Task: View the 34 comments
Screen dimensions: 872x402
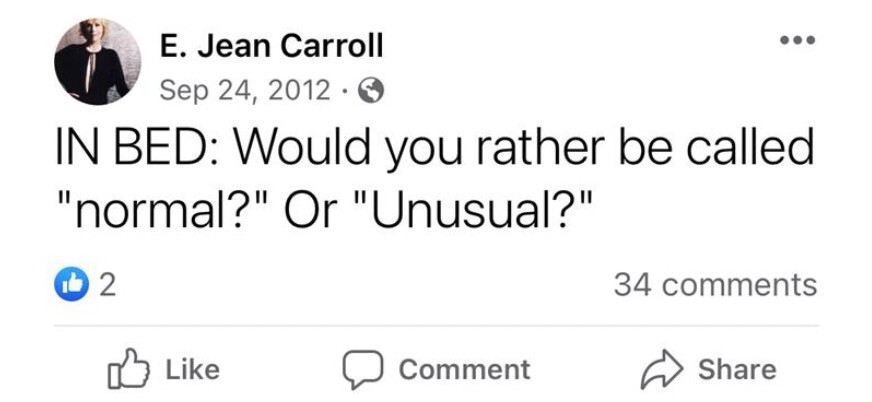Action: 715,285
